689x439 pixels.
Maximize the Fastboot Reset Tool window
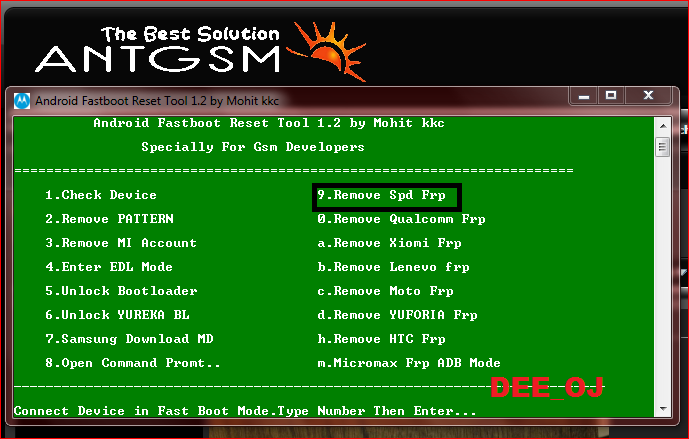(611, 96)
